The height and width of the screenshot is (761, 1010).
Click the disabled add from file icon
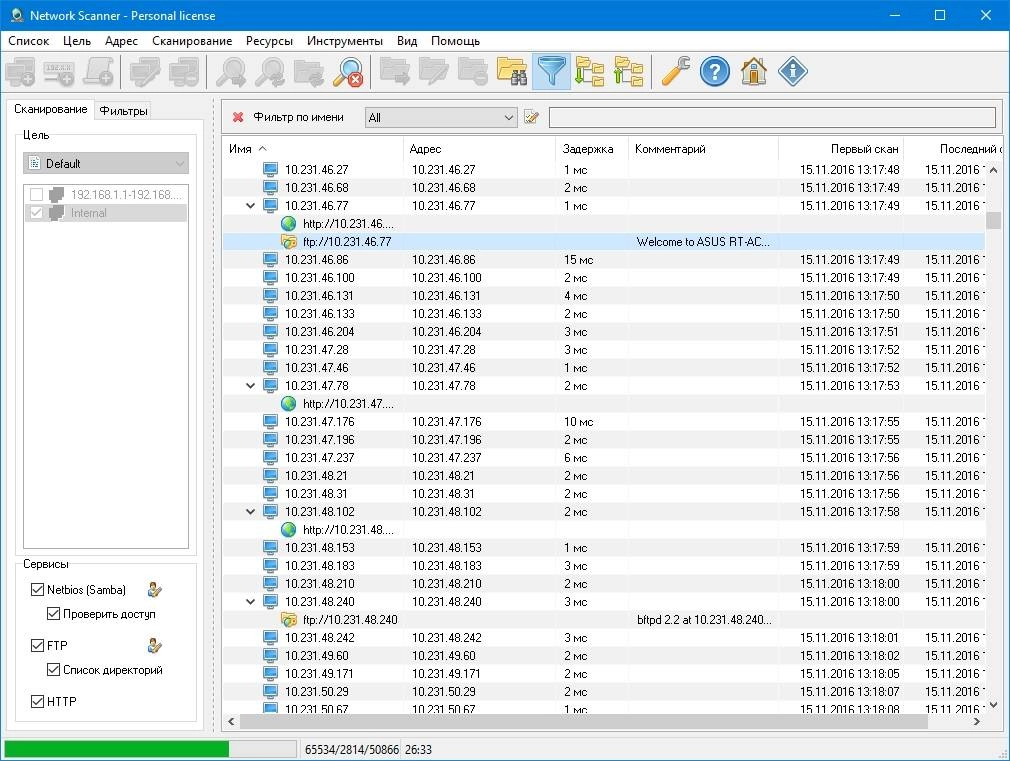tap(99, 72)
